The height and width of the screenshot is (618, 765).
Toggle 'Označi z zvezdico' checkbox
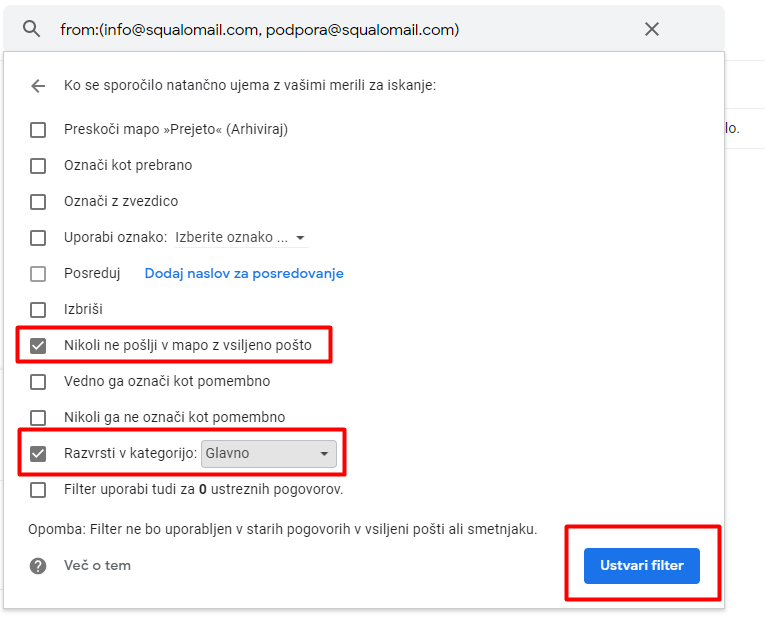(38, 202)
